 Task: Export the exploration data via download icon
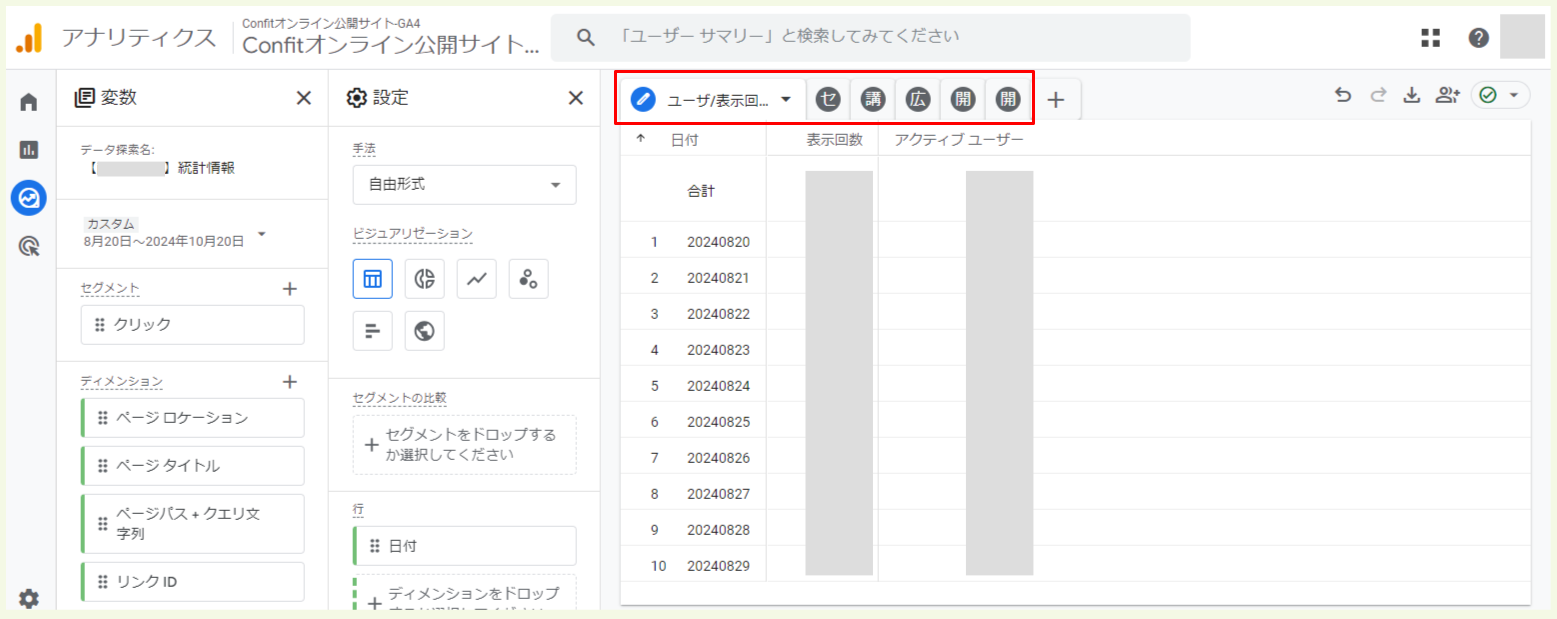(x=1411, y=94)
